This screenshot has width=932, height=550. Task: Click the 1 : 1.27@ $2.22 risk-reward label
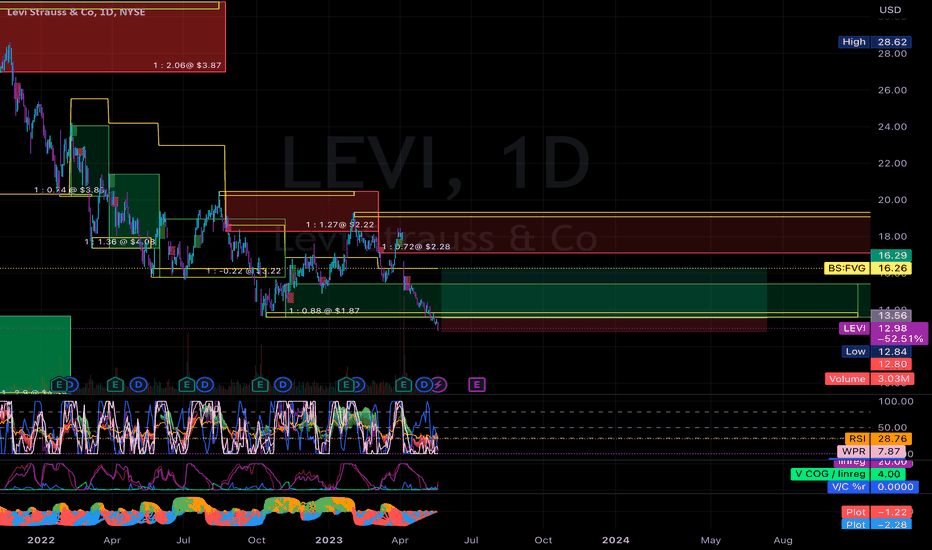tap(341, 225)
